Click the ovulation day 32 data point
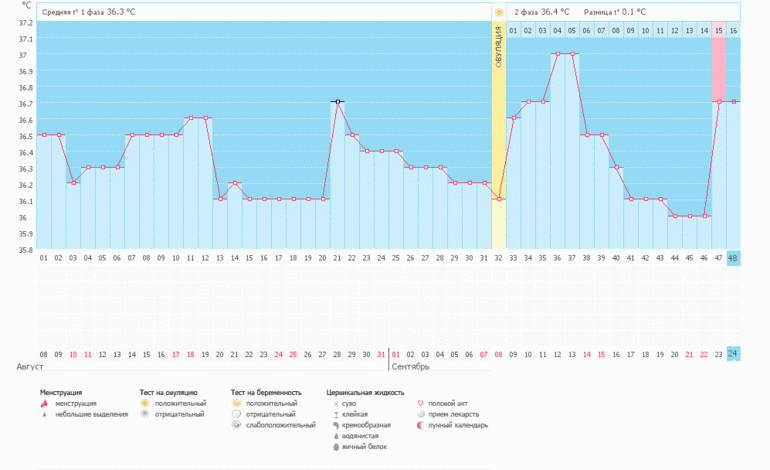Viewport: 770px width, 470px height. click(499, 199)
